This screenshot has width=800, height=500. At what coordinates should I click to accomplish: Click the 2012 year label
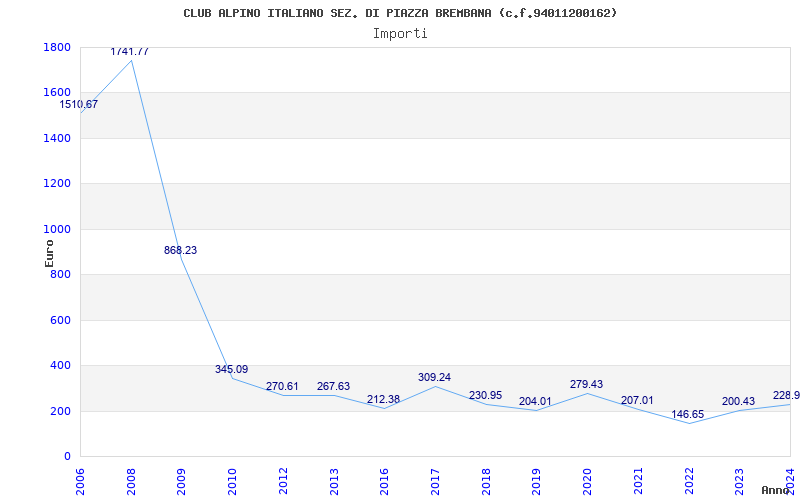point(283,482)
